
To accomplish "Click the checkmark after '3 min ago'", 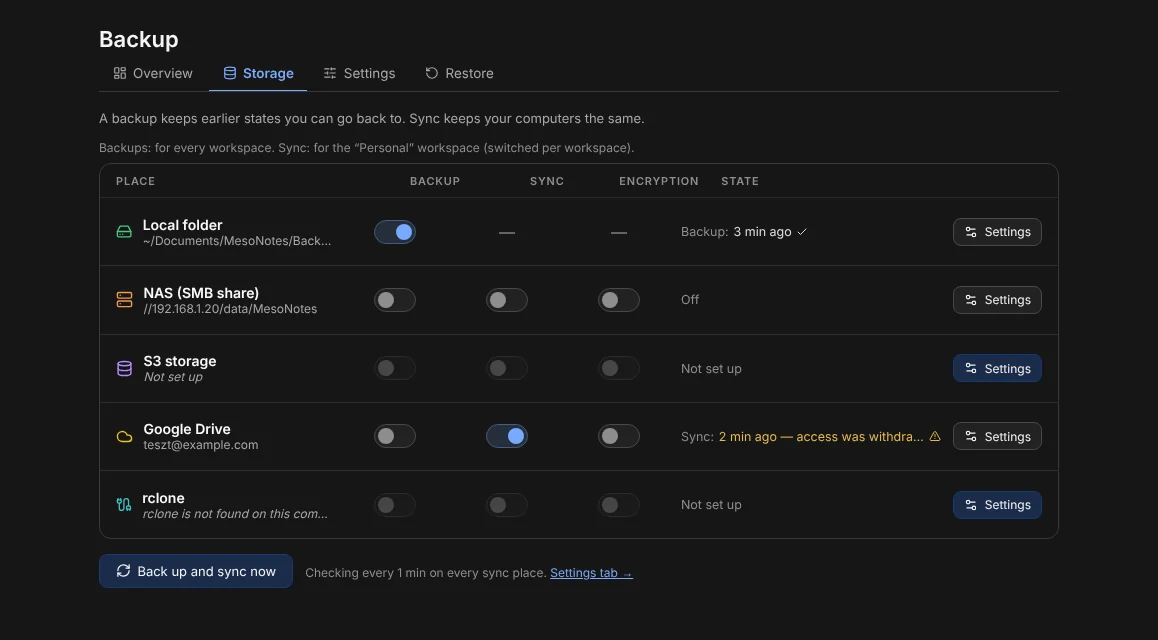I will pyautogui.click(x=802, y=232).
